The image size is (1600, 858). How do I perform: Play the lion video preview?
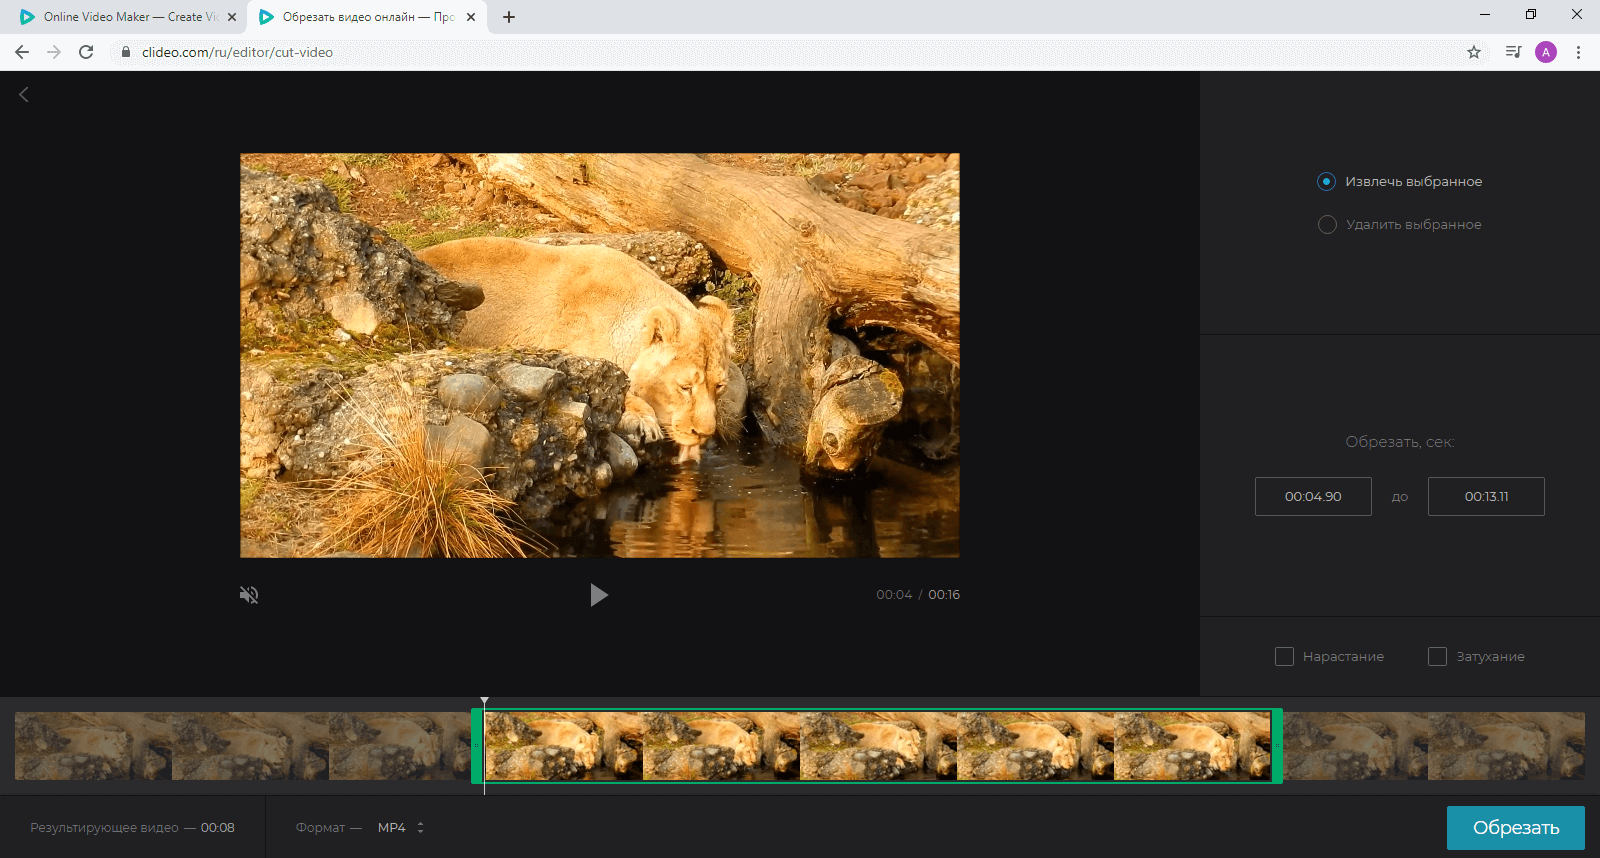(599, 595)
